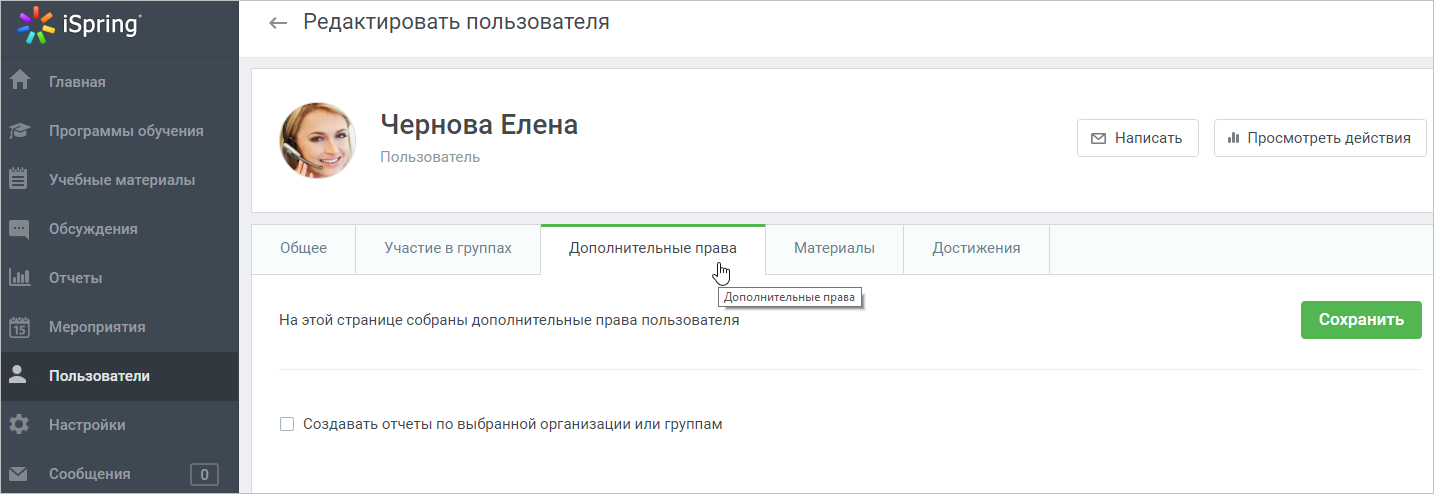The width and height of the screenshot is (1434, 494).
Task: Select Пользователи in the sidebar
Action: tap(119, 376)
